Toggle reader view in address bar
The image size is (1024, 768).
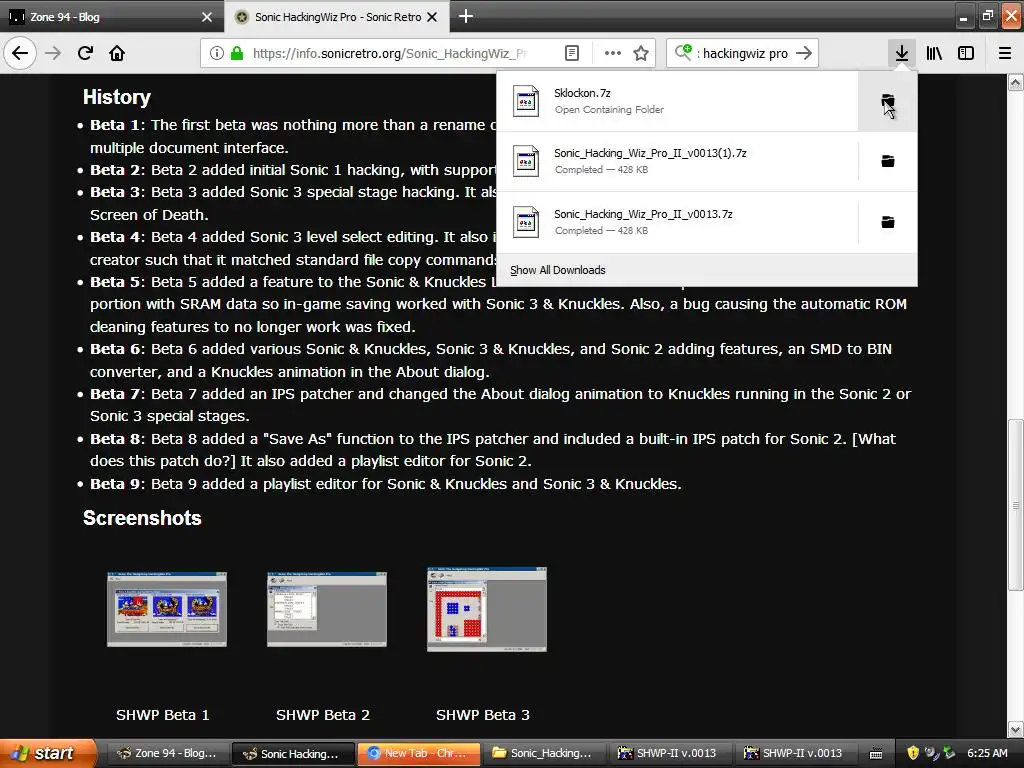(571, 53)
